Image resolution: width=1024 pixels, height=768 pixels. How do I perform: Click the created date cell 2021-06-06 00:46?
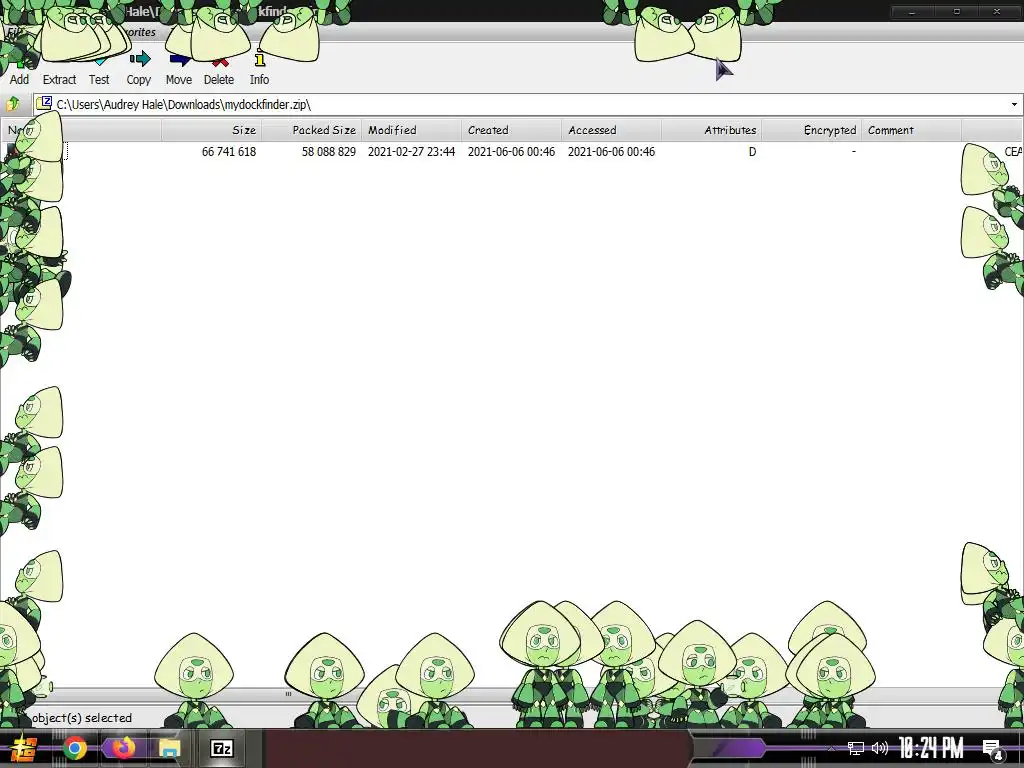(511, 152)
